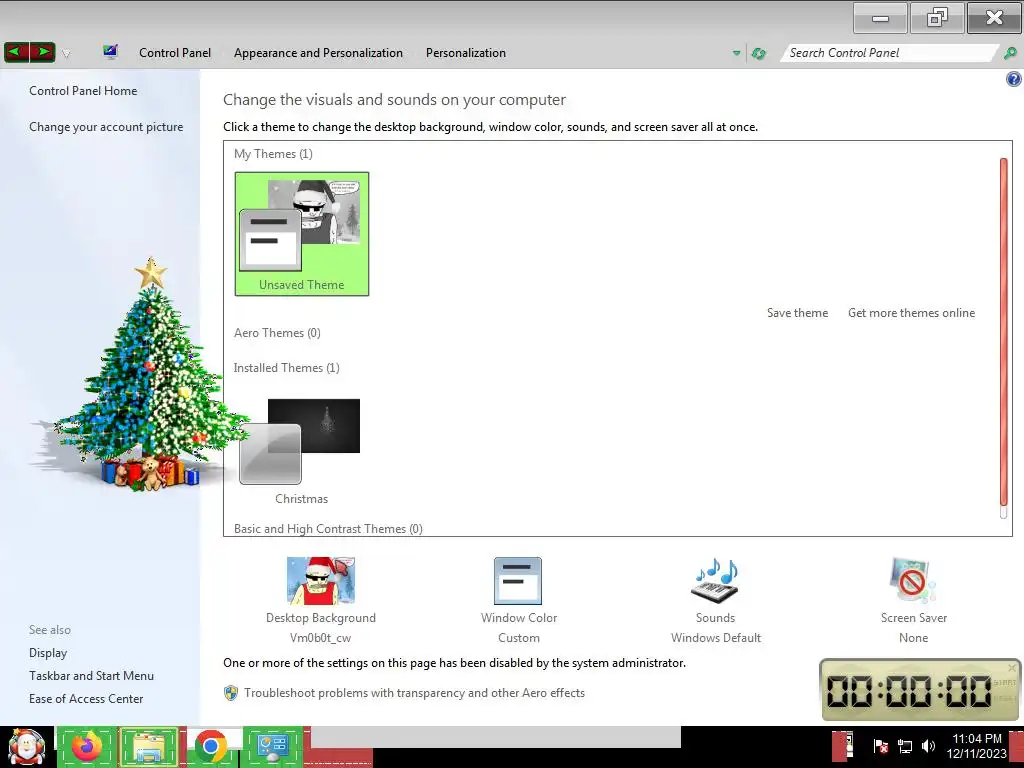The width and height of the screenshot is (1024, 768).
Task: Open the Santa Start button
Action: click(x=26, y=746)
